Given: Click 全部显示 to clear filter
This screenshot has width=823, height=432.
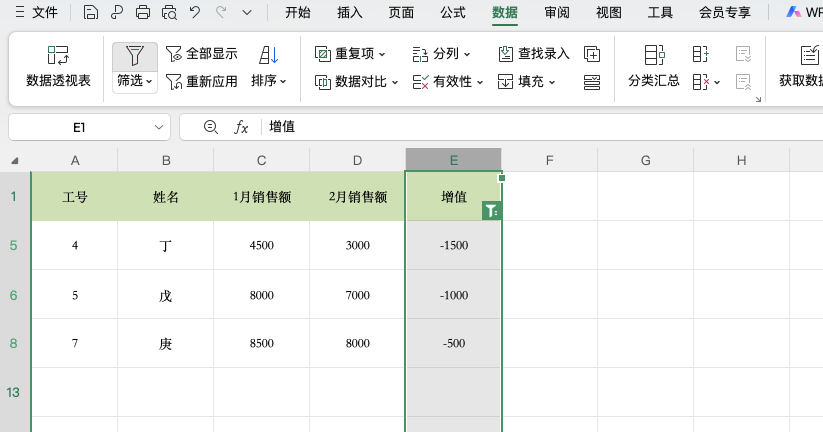Looking at the screenshot, I should tap(202, 54).
